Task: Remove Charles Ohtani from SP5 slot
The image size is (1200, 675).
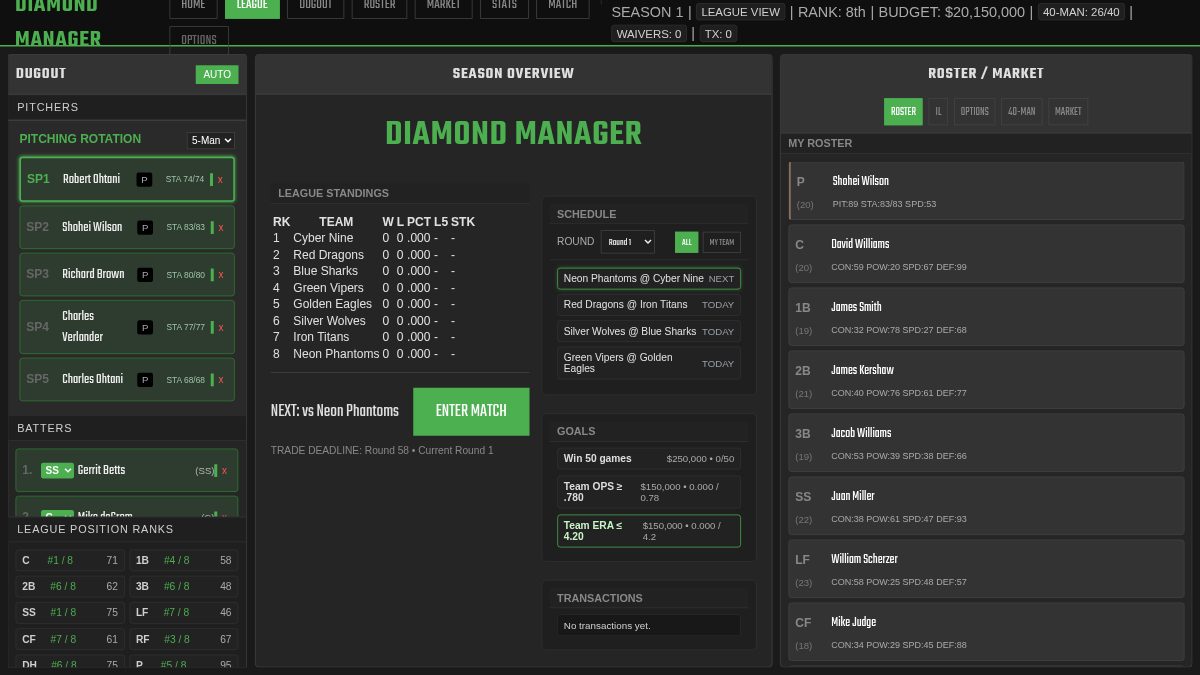Action: click(x=220, y=380)
